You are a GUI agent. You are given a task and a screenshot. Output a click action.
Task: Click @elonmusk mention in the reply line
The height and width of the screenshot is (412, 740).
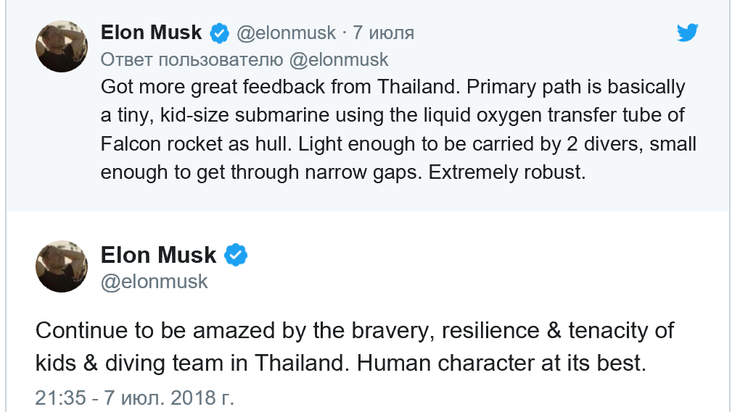pos(341,60)
